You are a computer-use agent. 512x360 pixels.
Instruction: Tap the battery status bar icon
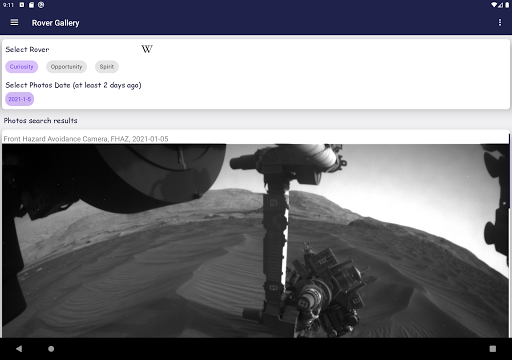click(507, 5)
